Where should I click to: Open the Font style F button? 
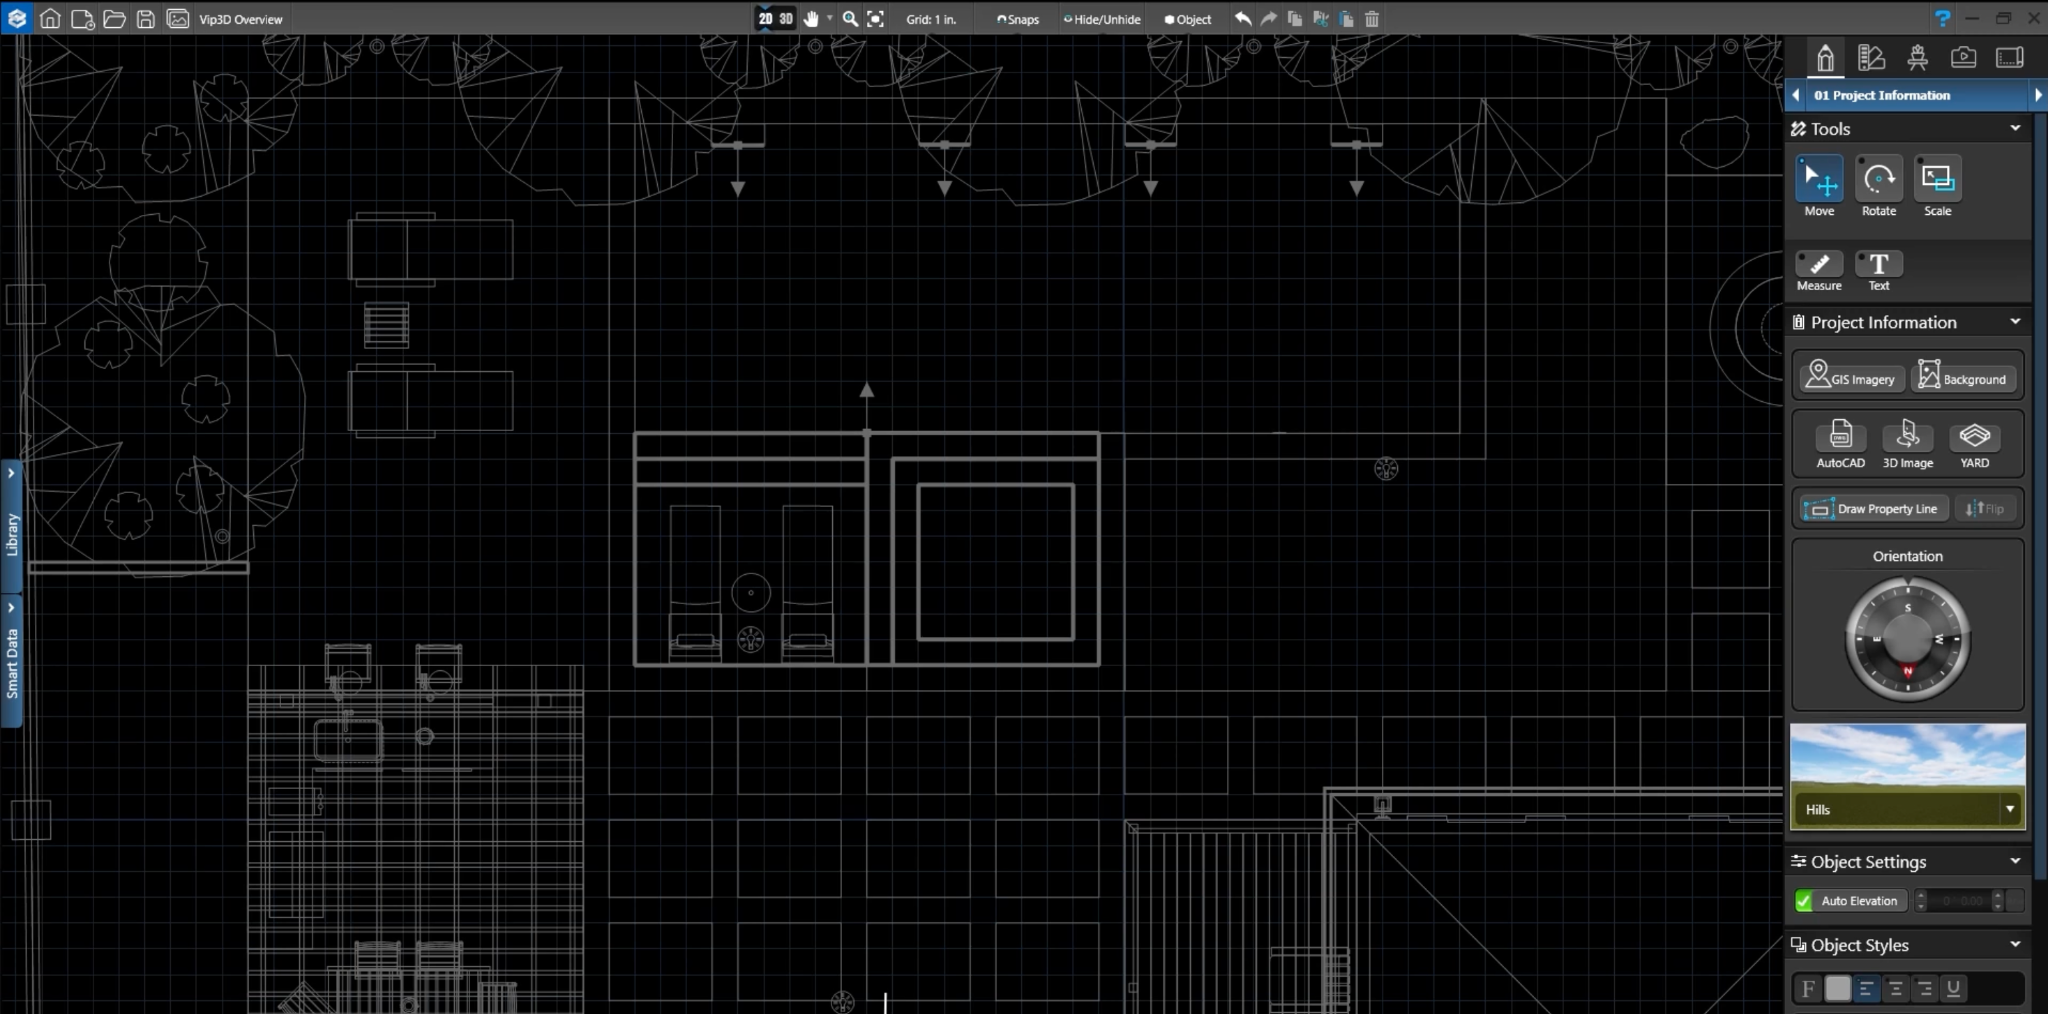1808,989
